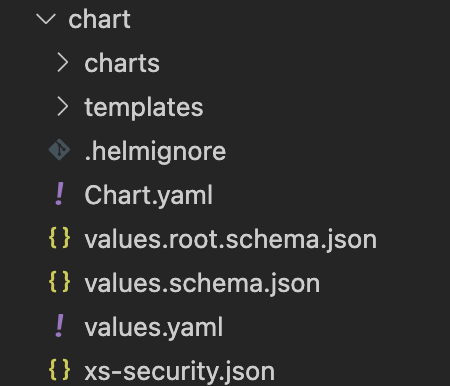450x386 pixels.
Task: Open the values.yaml file
Action: point(154,328)
